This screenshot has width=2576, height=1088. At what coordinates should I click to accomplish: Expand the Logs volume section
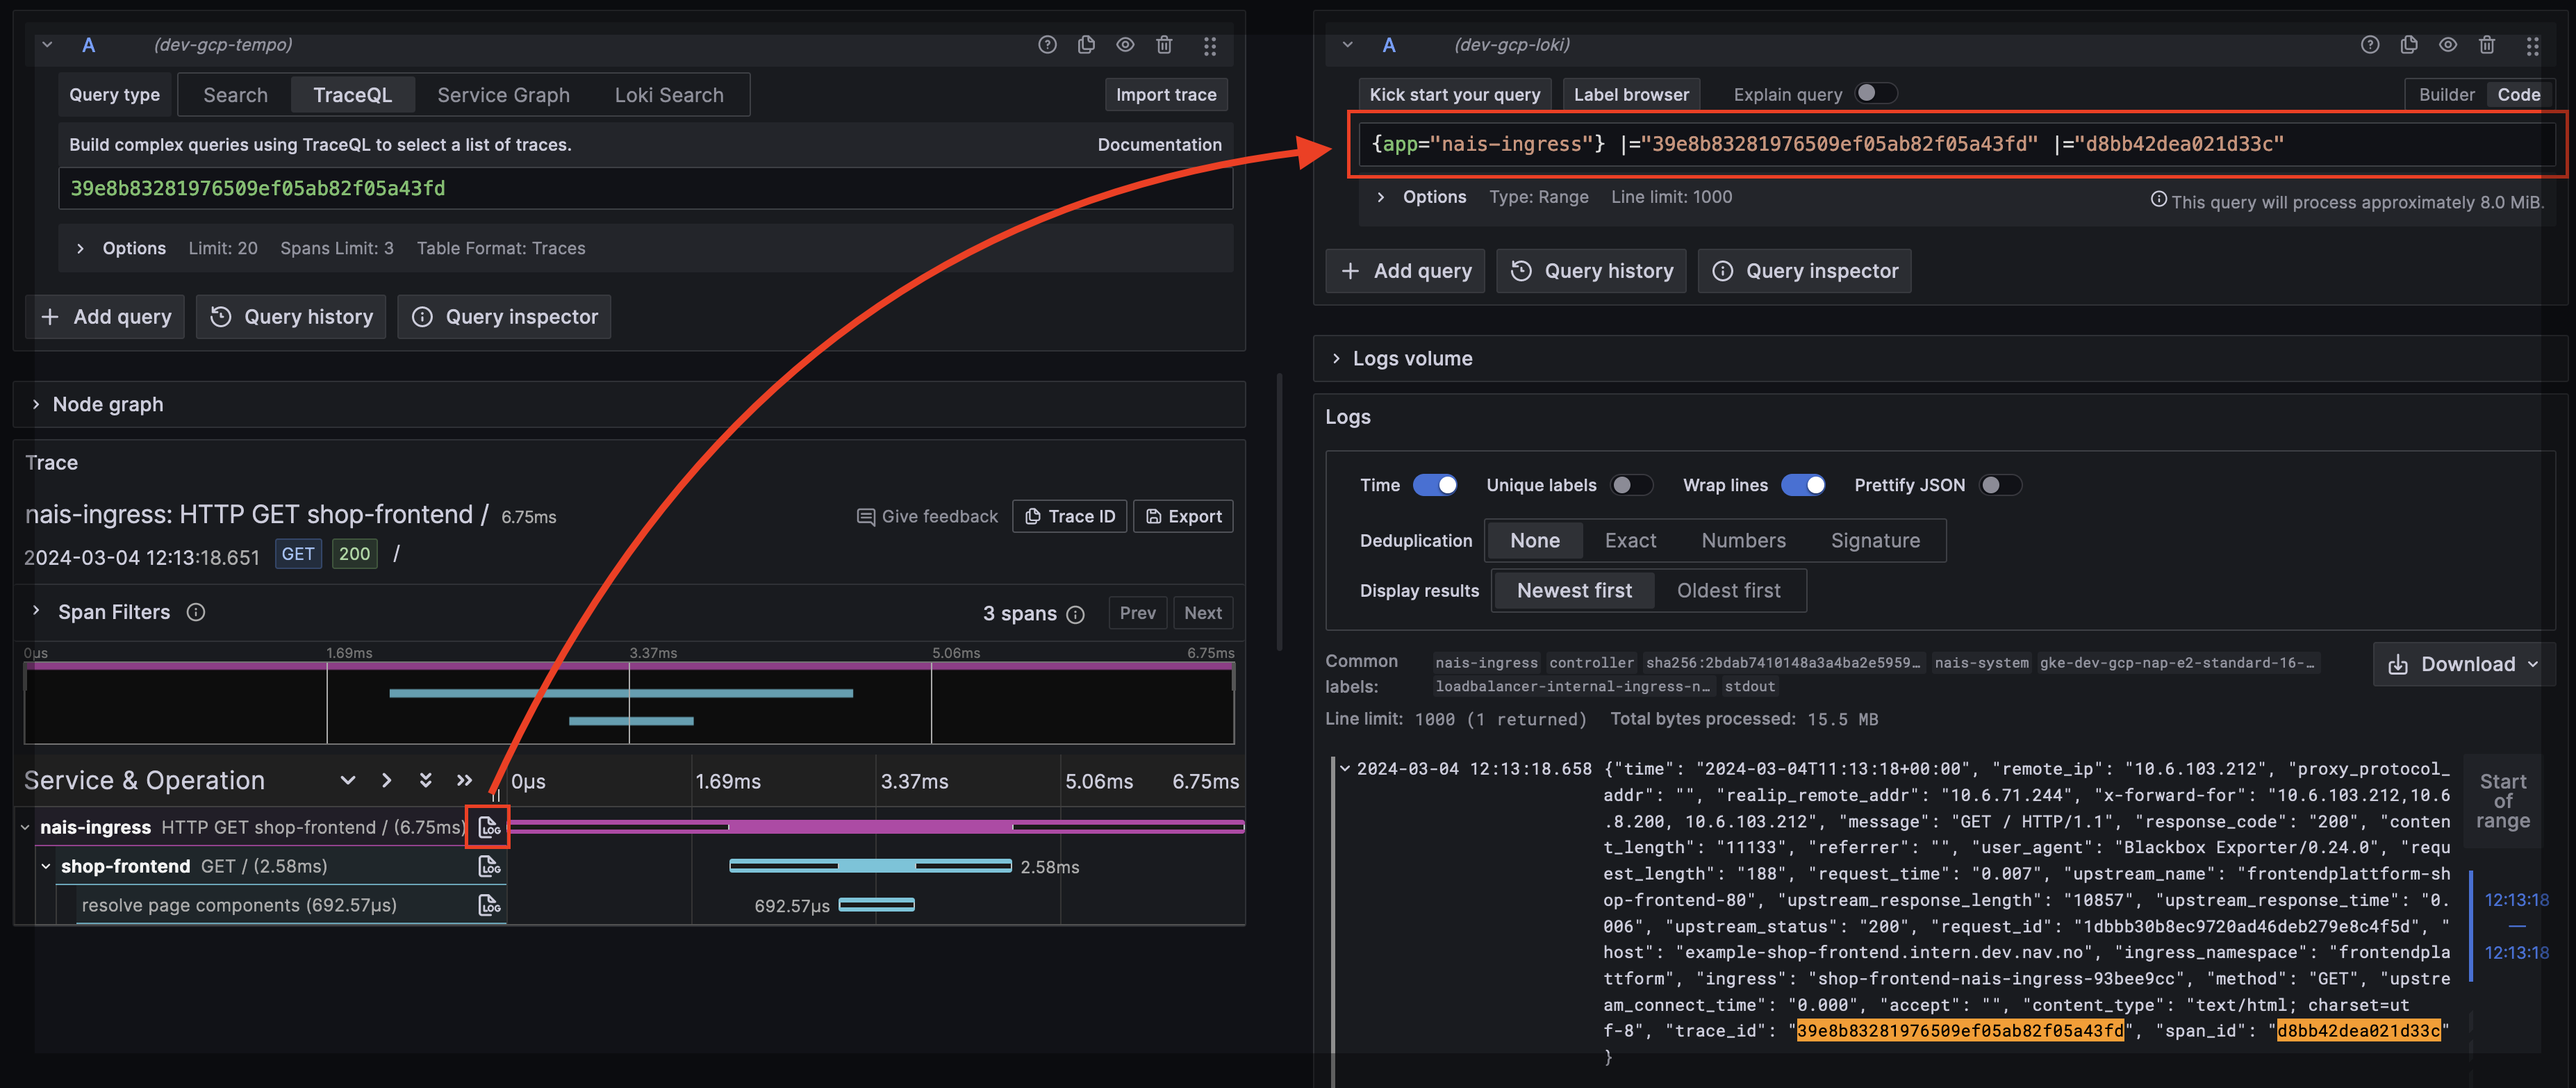coord(1411,358)
